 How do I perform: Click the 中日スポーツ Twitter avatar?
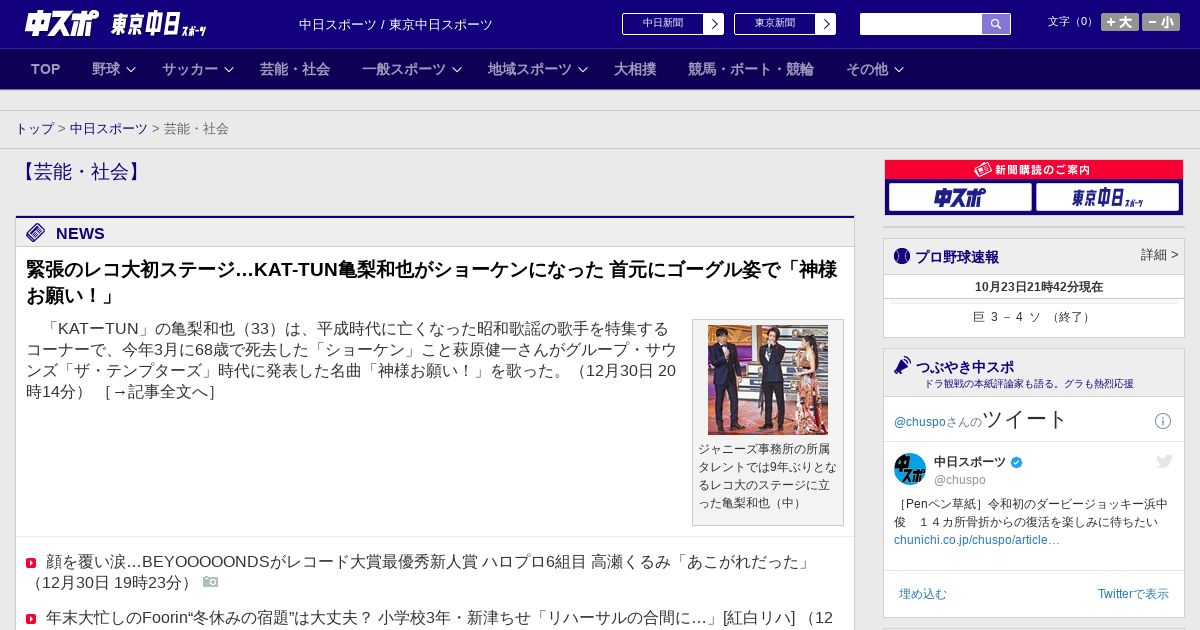tap(910, 469)
